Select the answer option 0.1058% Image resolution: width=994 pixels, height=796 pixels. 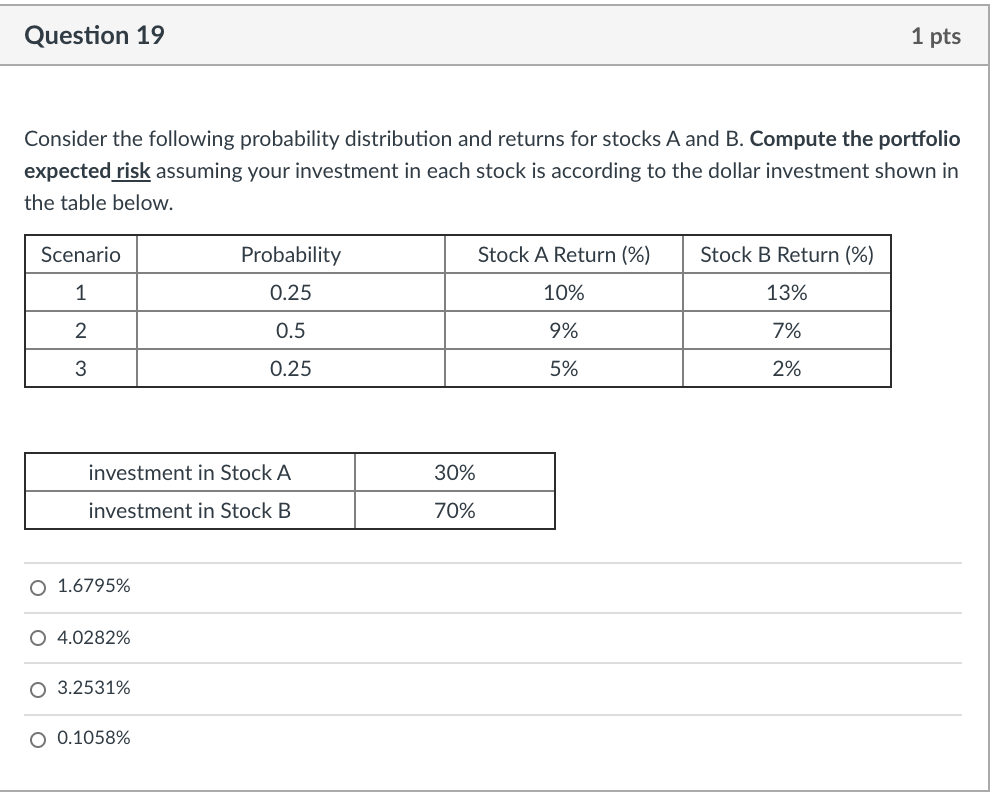tap(95, 739)
